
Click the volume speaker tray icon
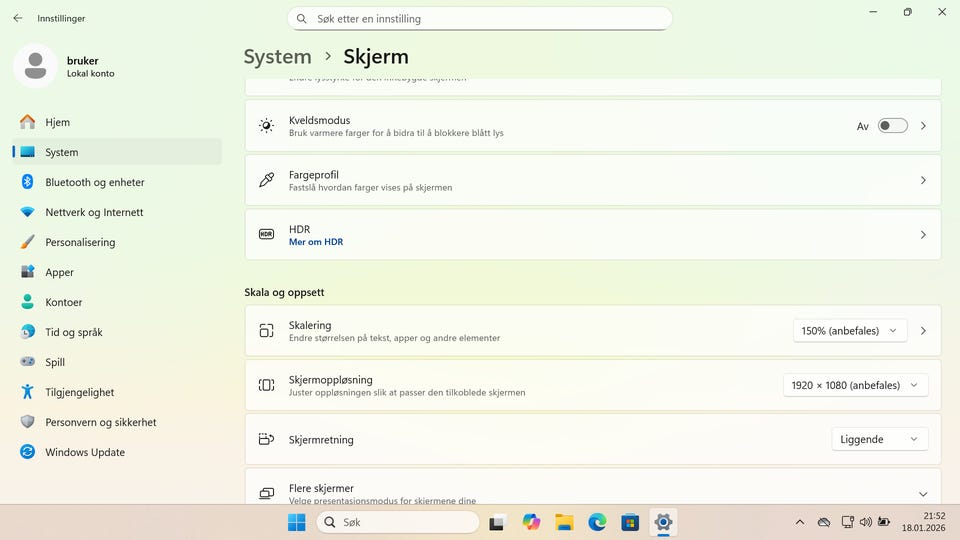click(x=866, y=522)
